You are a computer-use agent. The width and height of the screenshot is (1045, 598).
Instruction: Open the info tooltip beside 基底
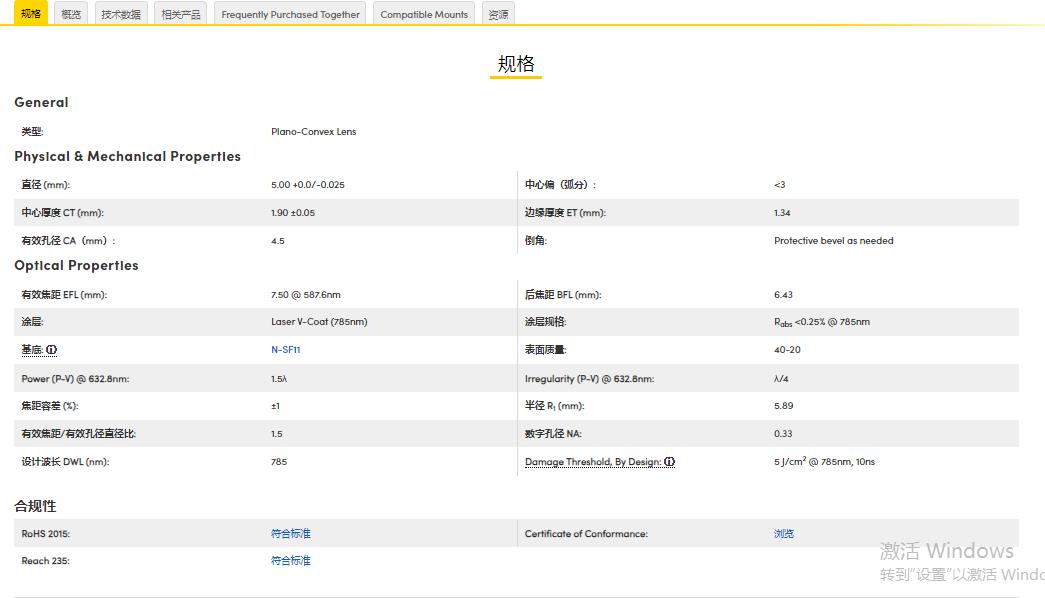pyautogui.click(x=53, y=350)
